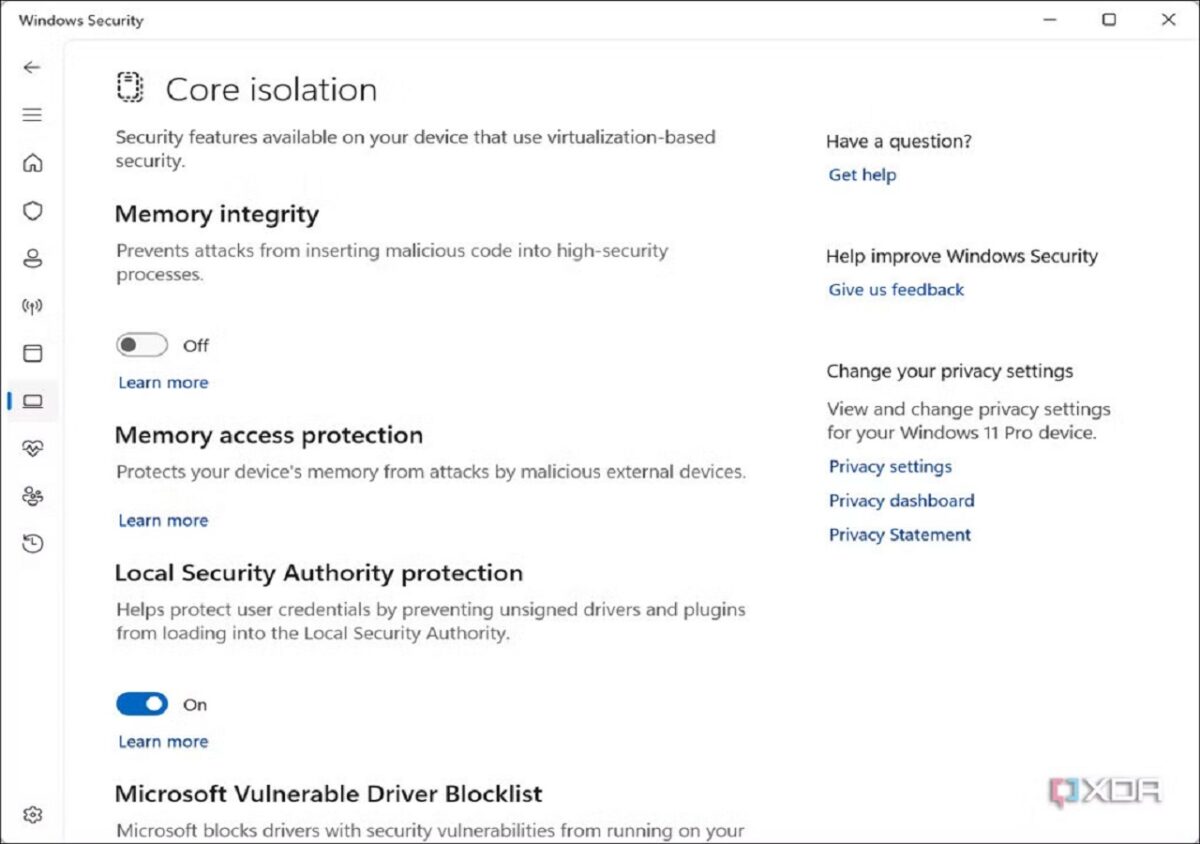The image size is (1200, 844).
Task: Open the hamburger navigation menu
Action: coord(32,115)
